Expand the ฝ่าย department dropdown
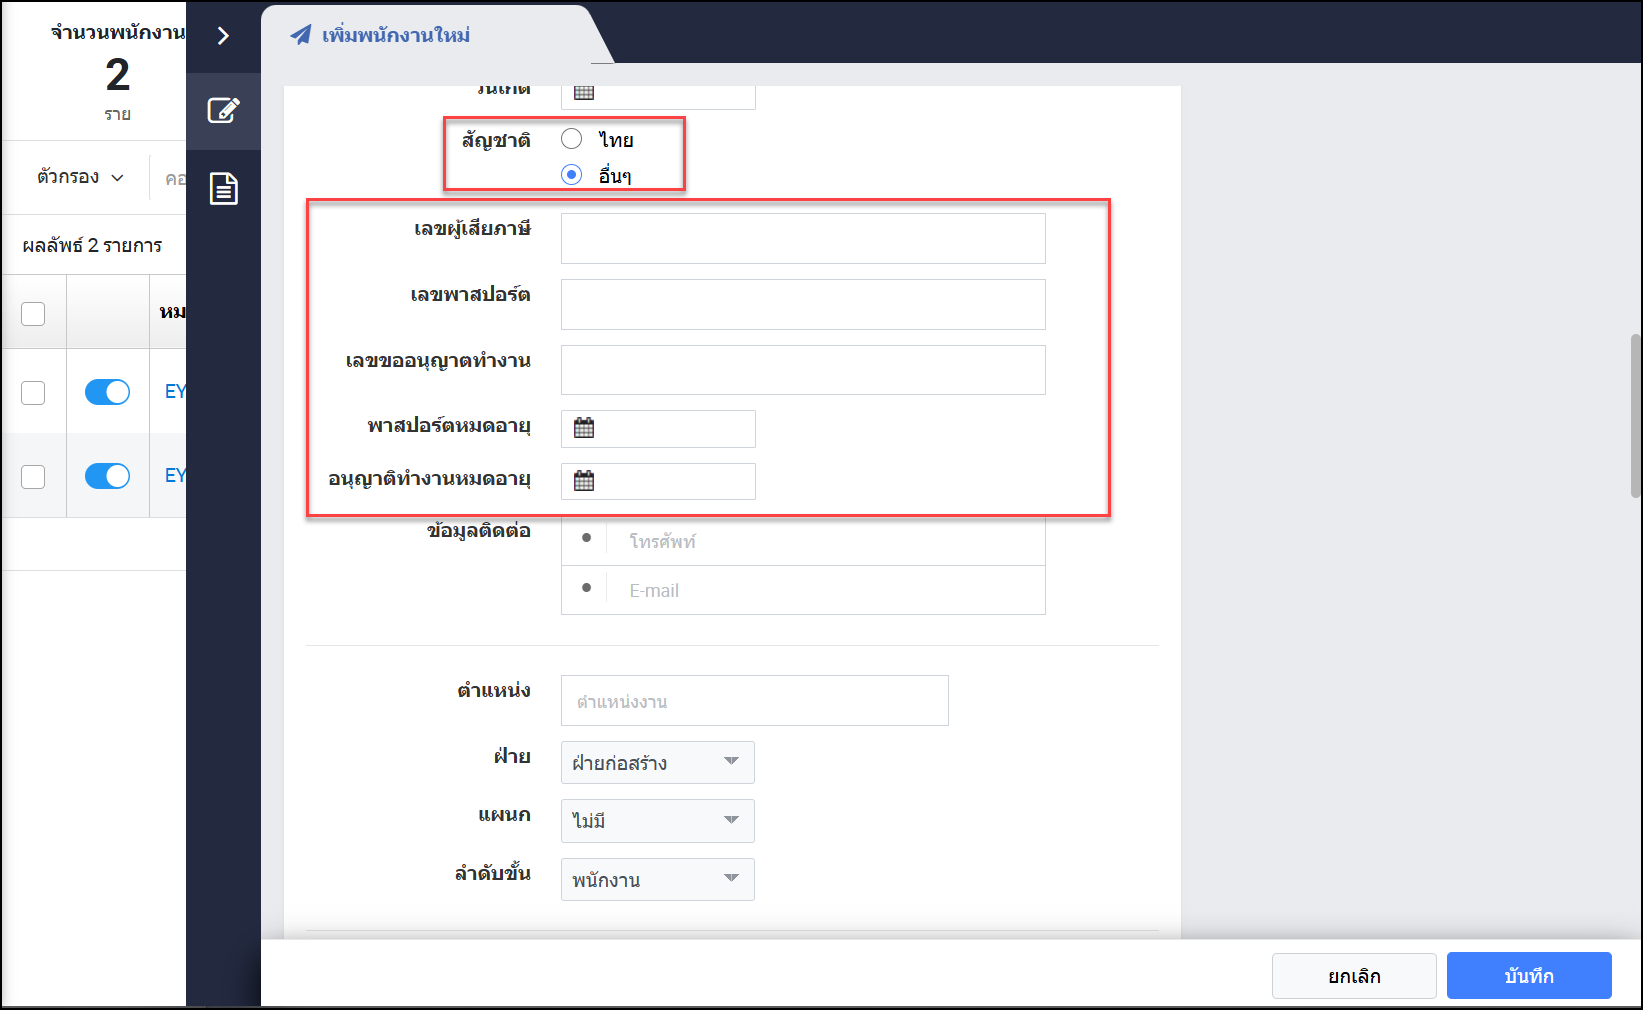 coord(657,763)
